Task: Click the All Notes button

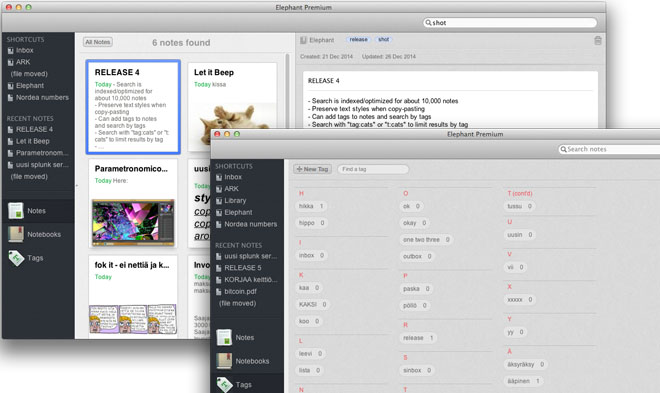Action: click(x=98, y=42)
